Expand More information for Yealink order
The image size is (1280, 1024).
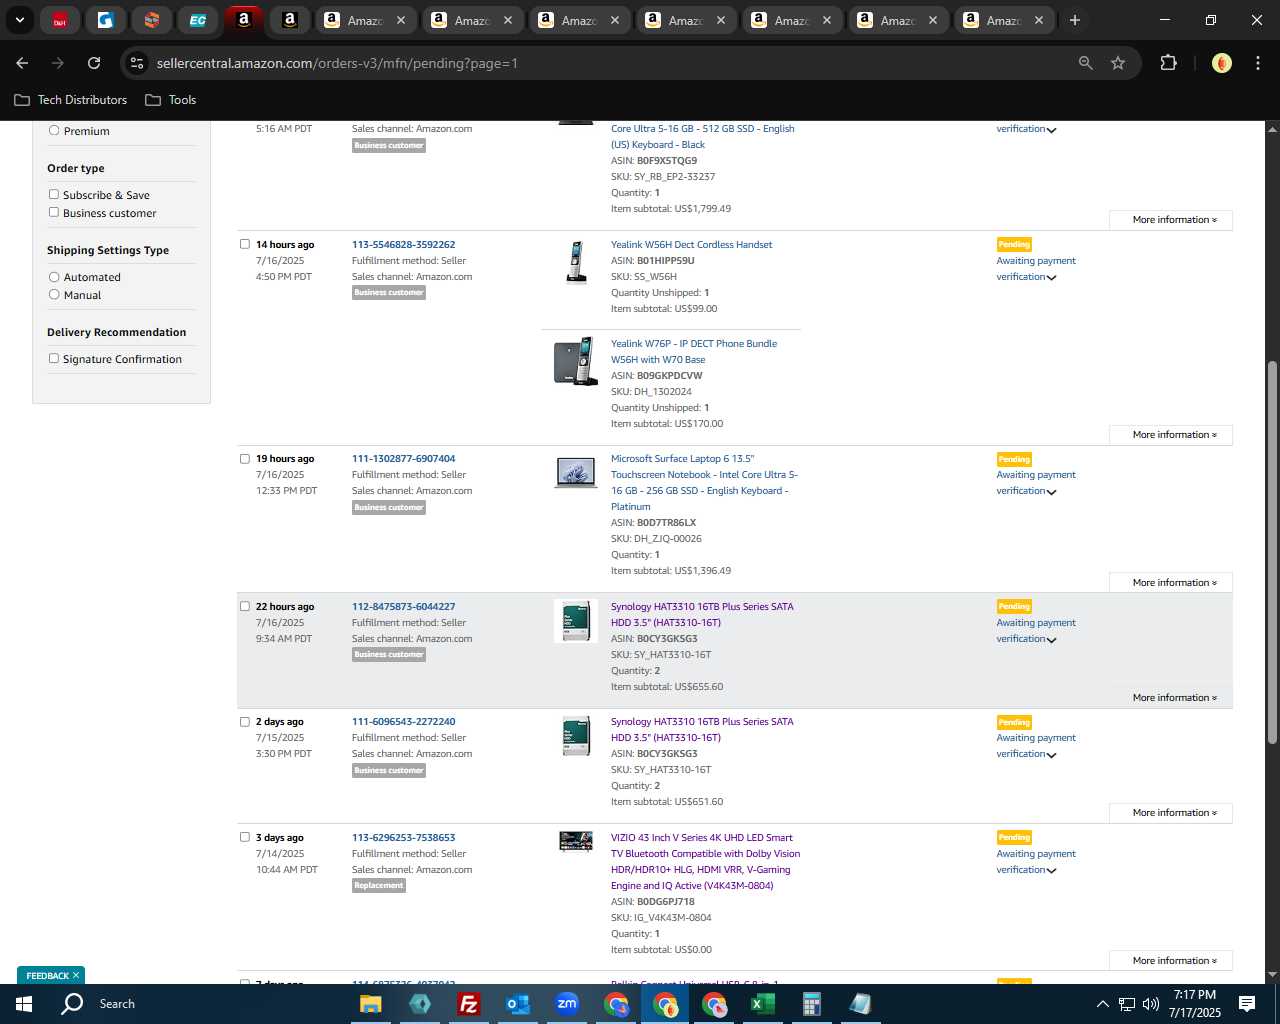click(x=1171, y=435)
